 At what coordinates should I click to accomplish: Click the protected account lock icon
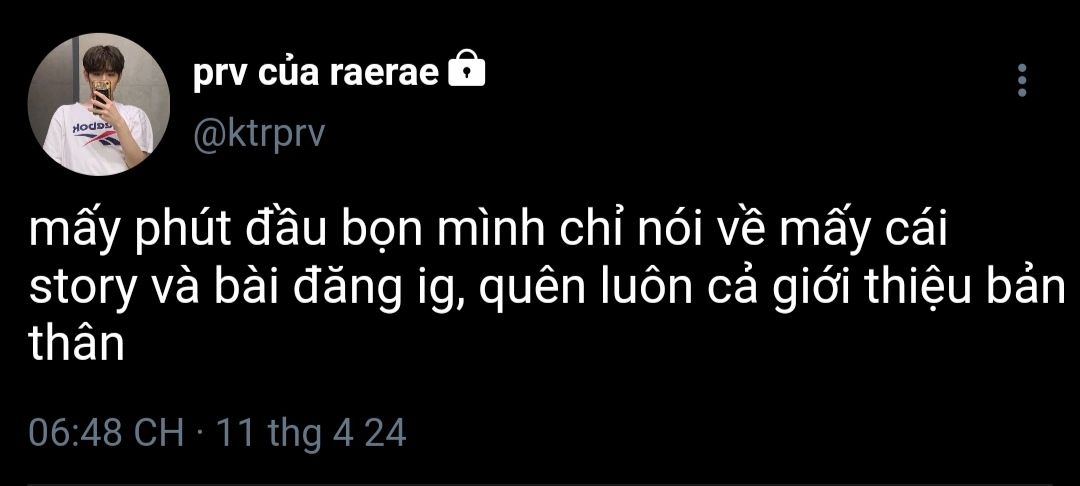coord(467,73)
